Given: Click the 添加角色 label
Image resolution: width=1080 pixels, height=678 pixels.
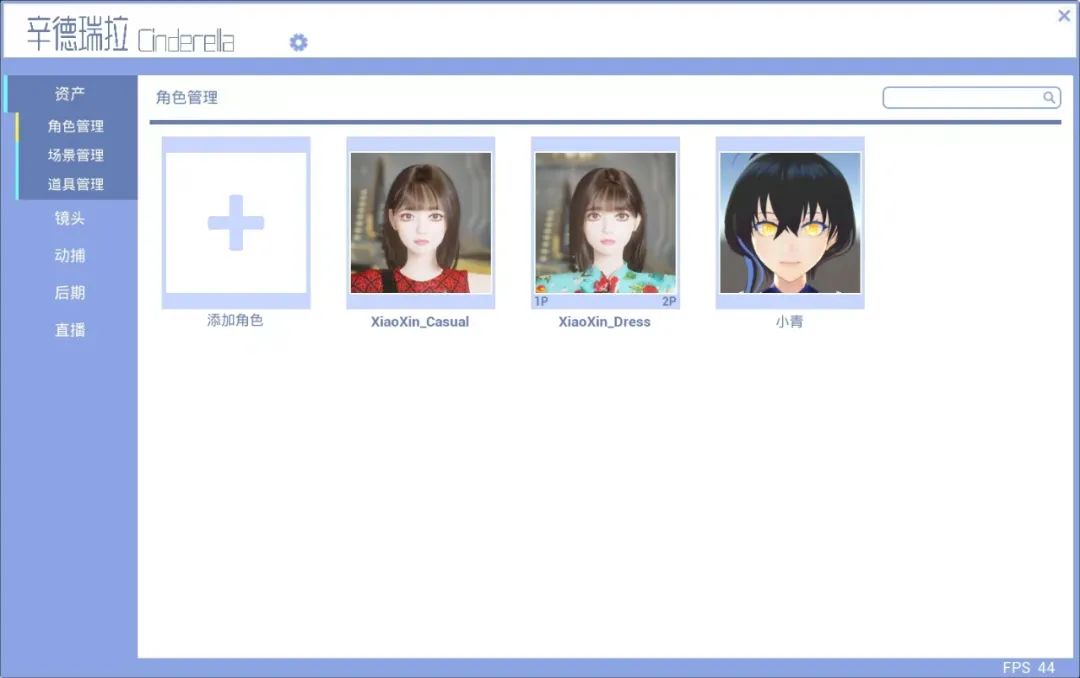Looking at the screenshot, I should (236, 320).
